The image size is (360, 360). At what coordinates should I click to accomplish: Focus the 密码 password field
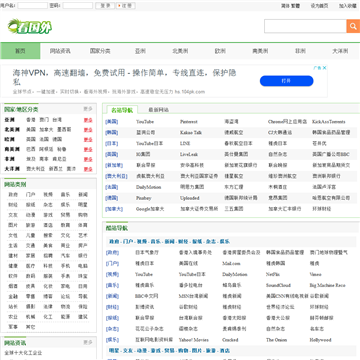tap(78, 6)
